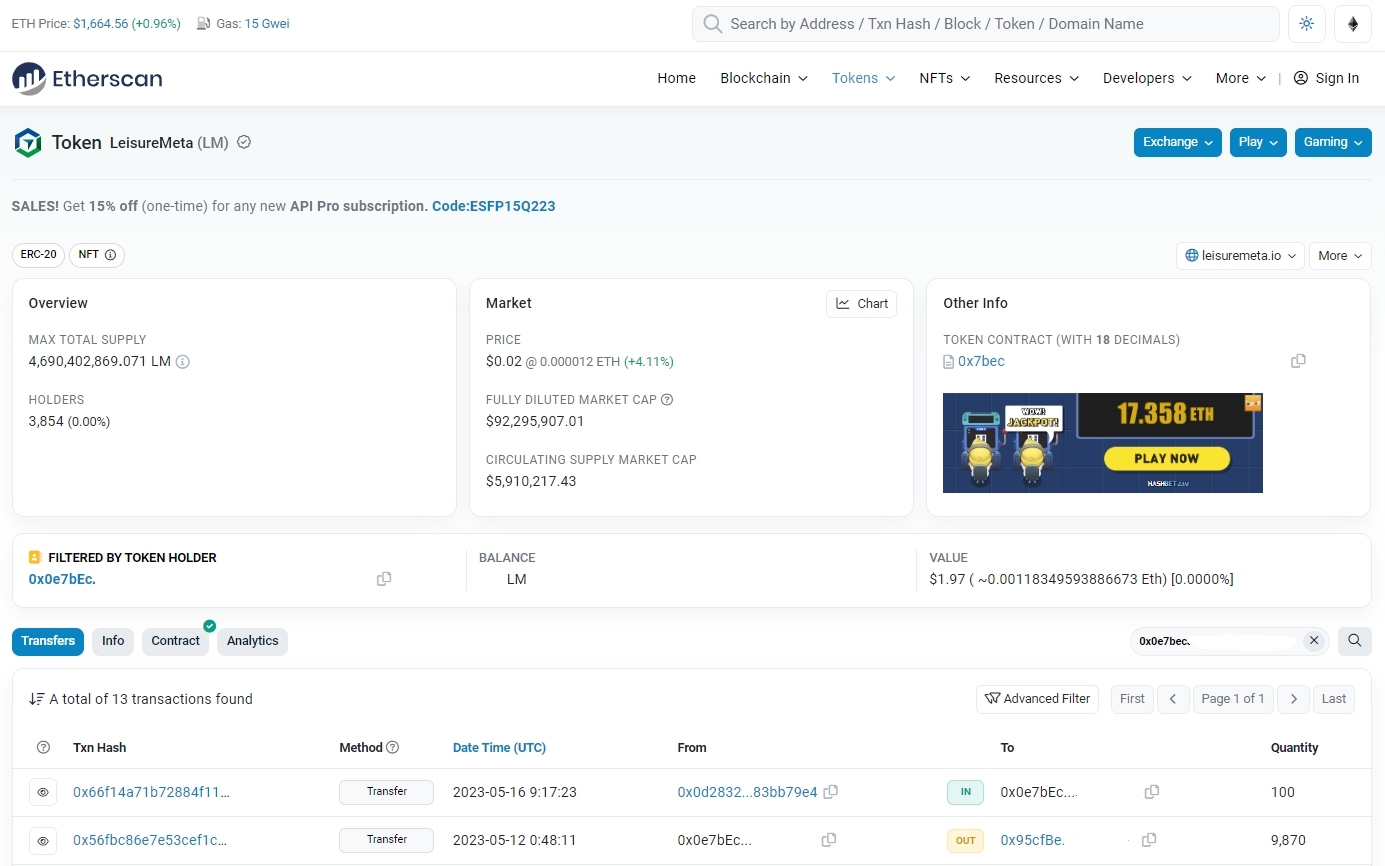This screenshot has height=866, width=1385.
Task: Open the Gaming dropdown
Action: [1333, 142]
